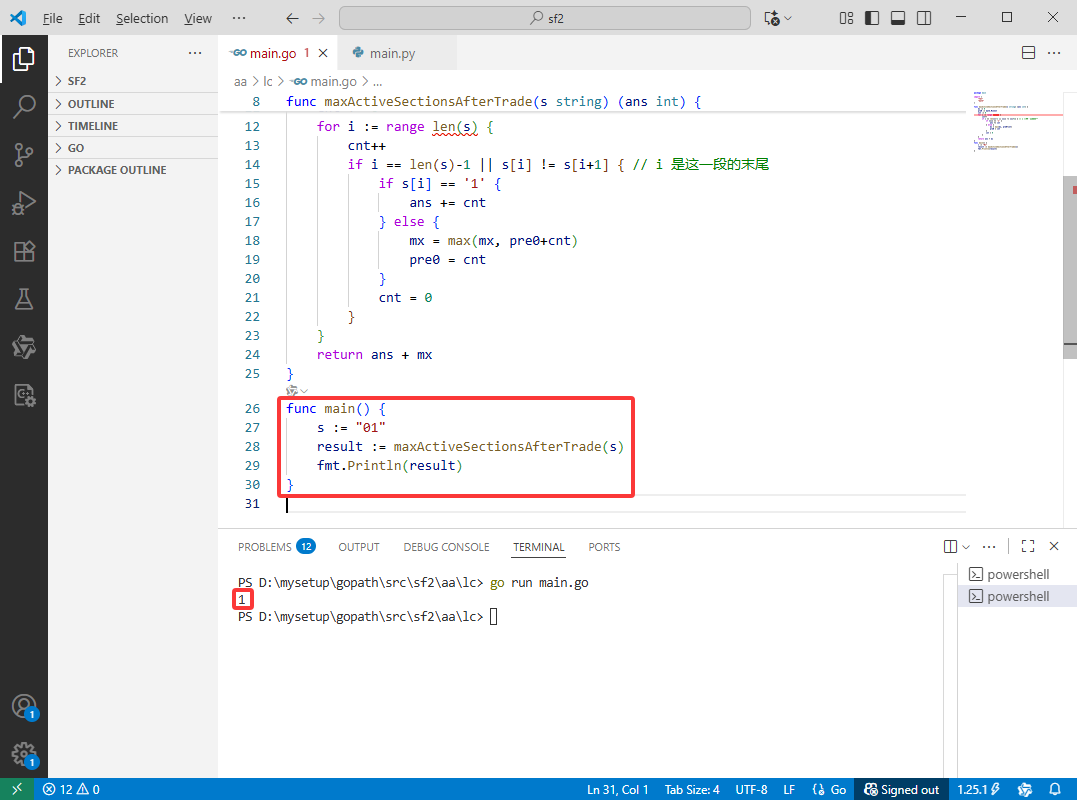Viewport: 1077px width, 800px height.
Task: Close the terminal panel
Action: click(x=1054, y=547)
